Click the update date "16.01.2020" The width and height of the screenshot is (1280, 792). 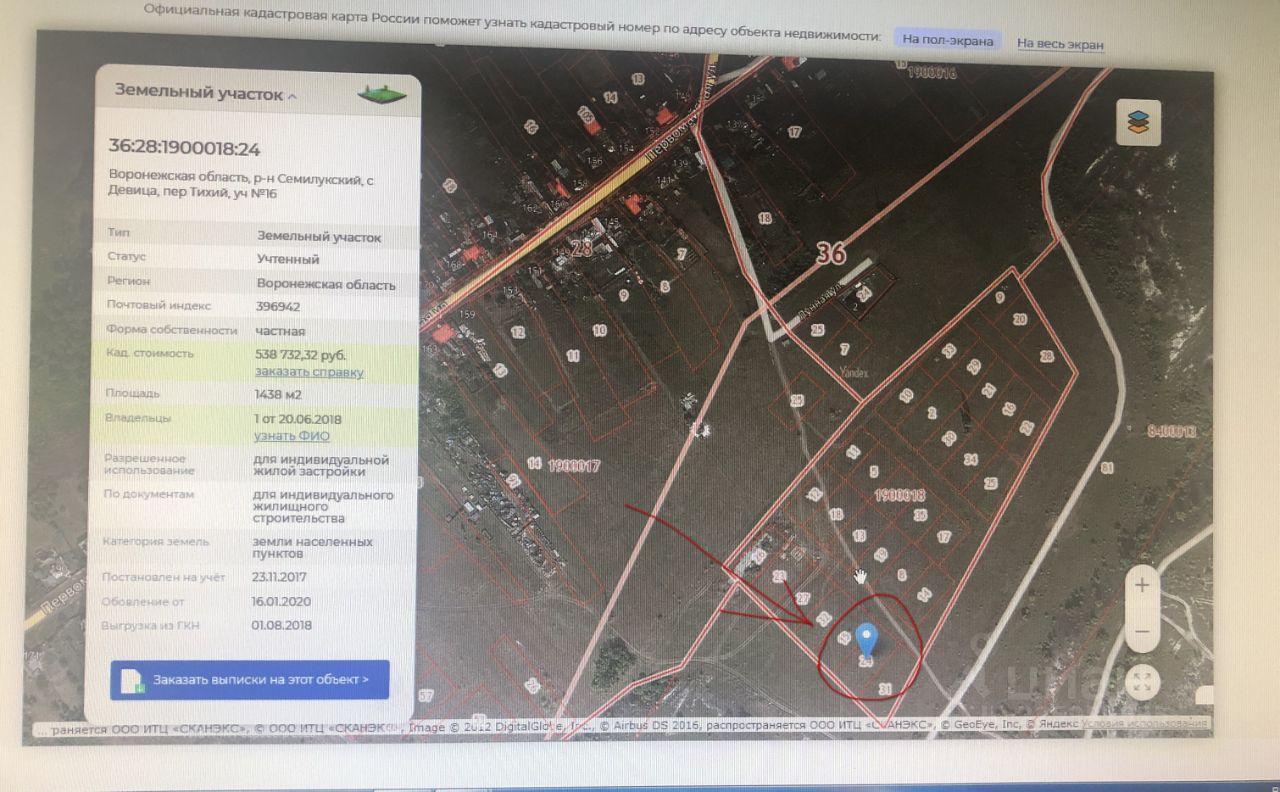pyautogui.click(x=283, y=601)
